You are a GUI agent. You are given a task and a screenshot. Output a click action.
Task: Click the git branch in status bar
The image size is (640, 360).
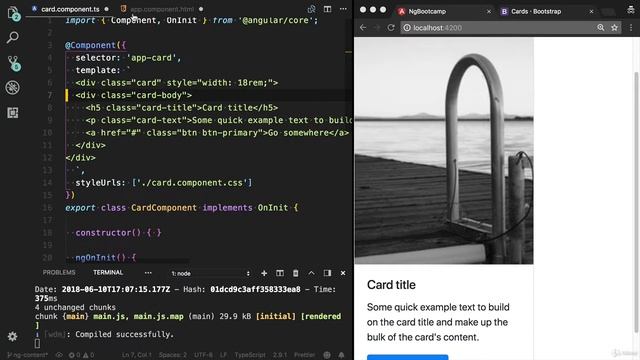click(x=27, y=355)
